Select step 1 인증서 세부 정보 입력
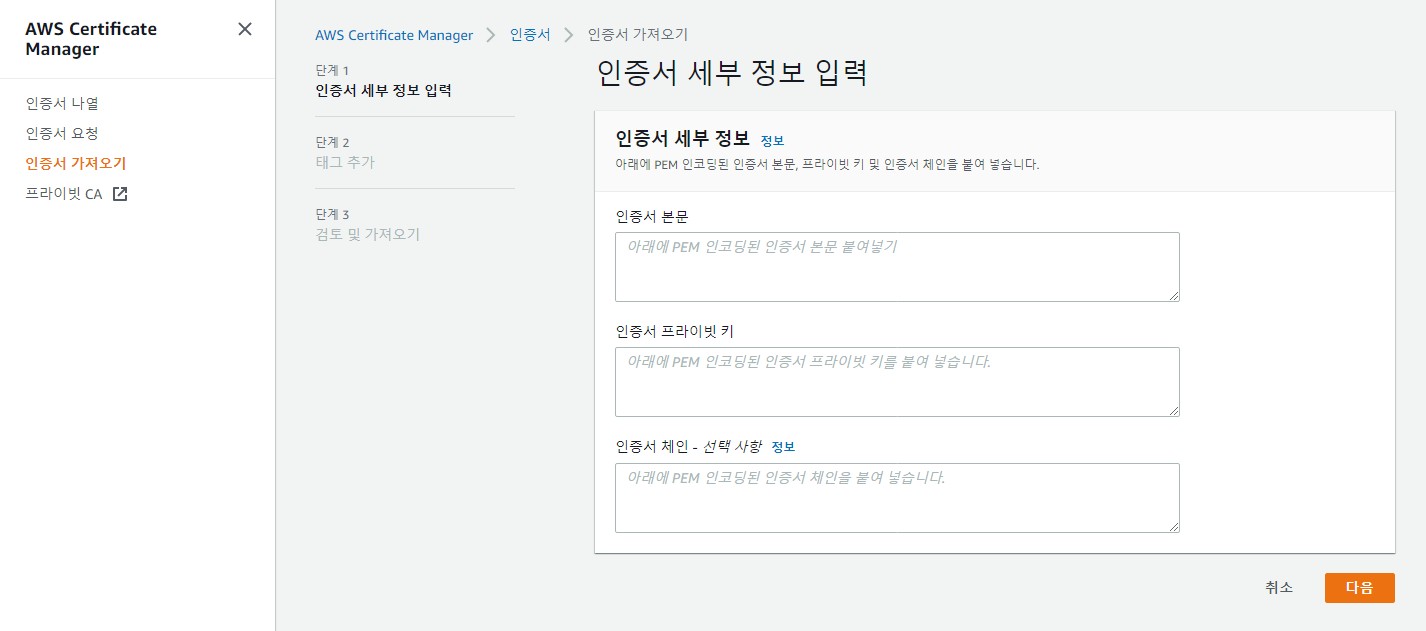1426x631 pixels. tap(383, 91)
